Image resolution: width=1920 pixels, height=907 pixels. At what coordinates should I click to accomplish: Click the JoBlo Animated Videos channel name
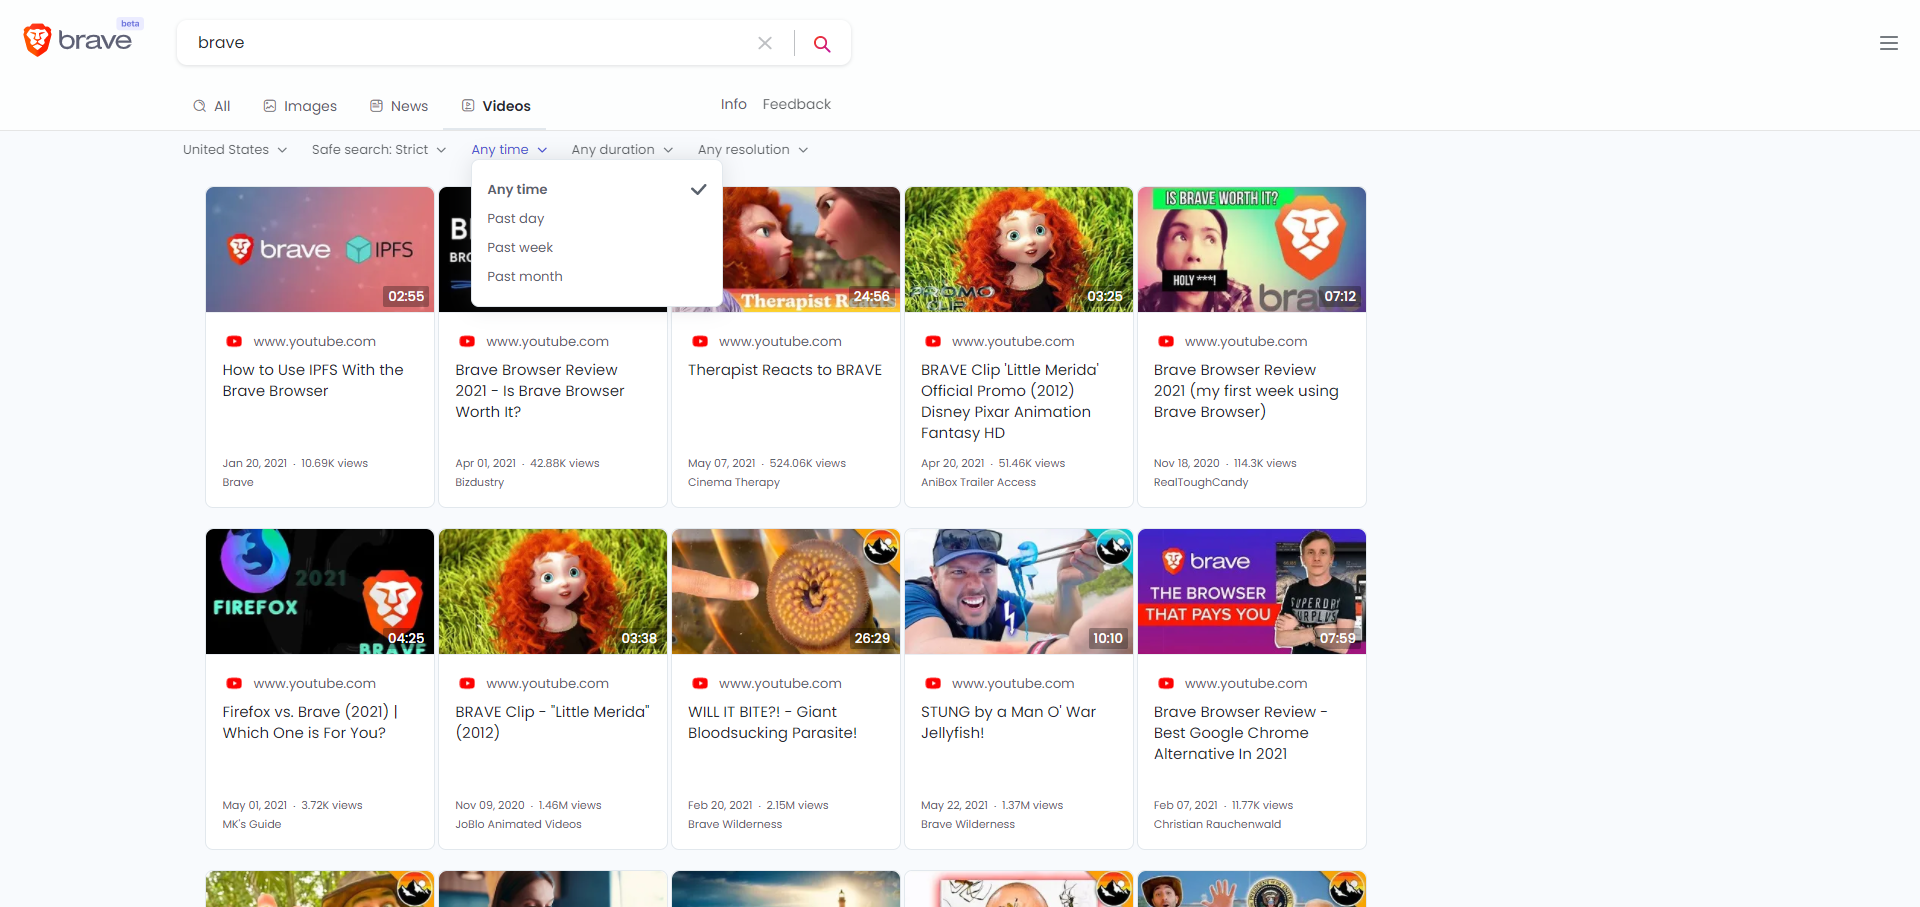coord(518,824)
